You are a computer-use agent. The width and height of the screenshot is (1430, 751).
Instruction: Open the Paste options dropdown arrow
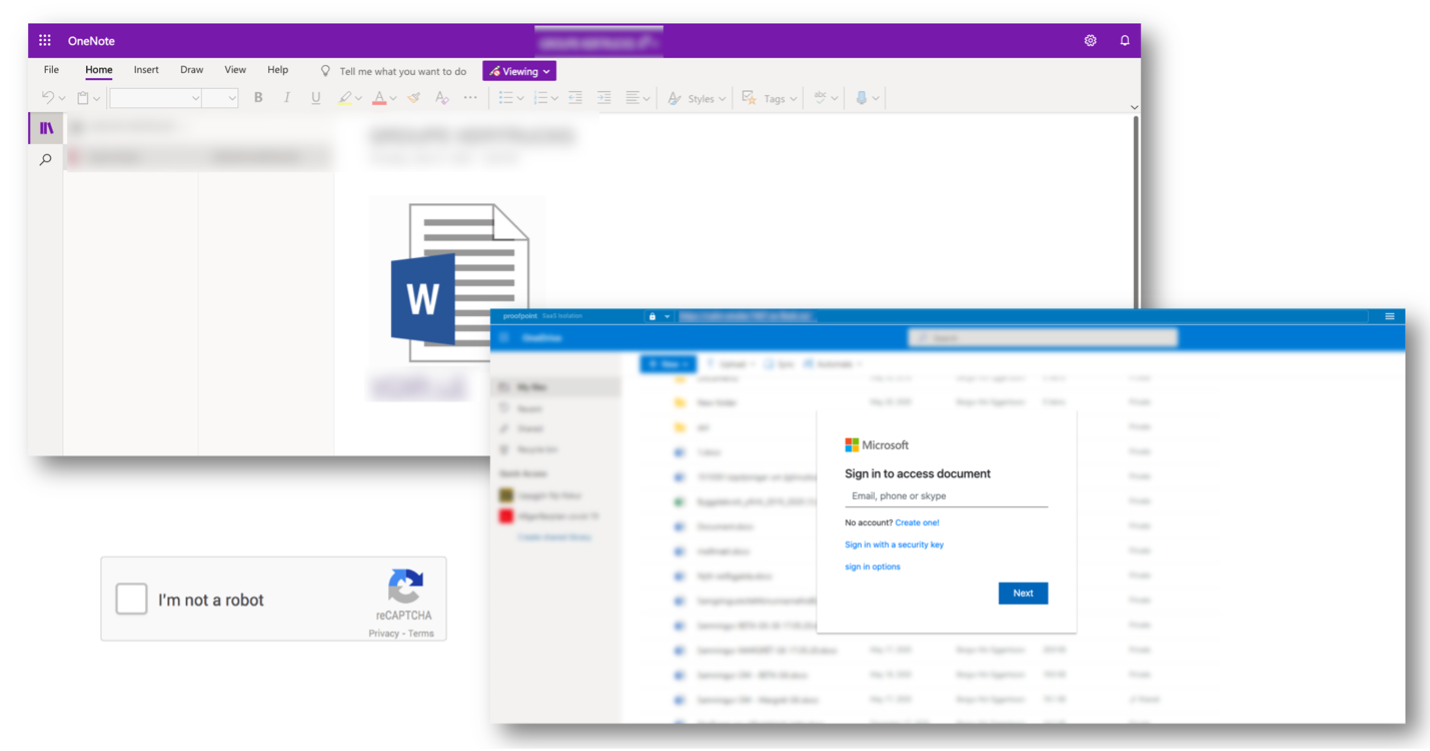(97, 99)
